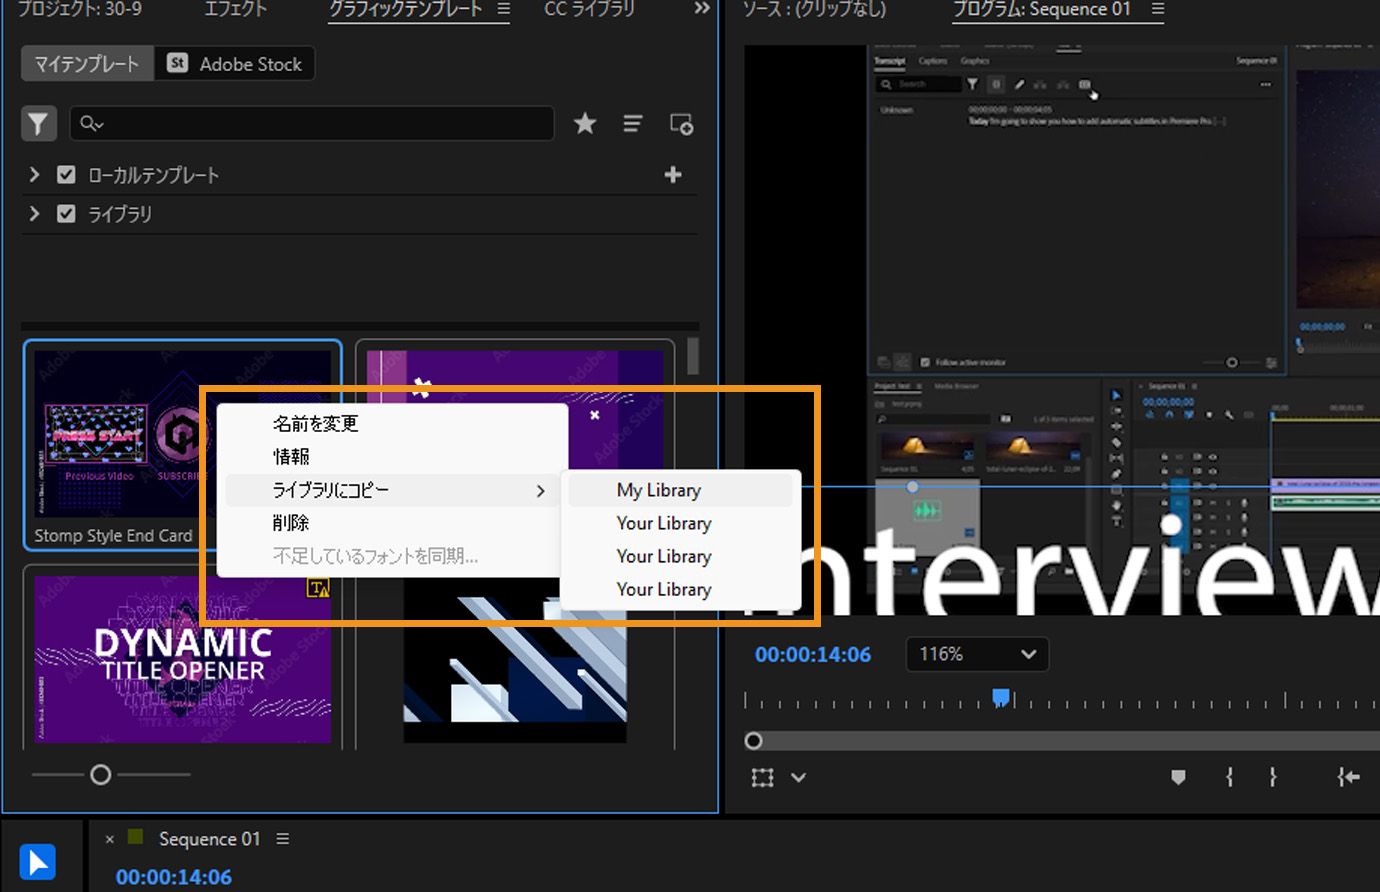The image size is (1380, 892).
Task: Show favorite templates with the star icon
Action: point(585,123)
